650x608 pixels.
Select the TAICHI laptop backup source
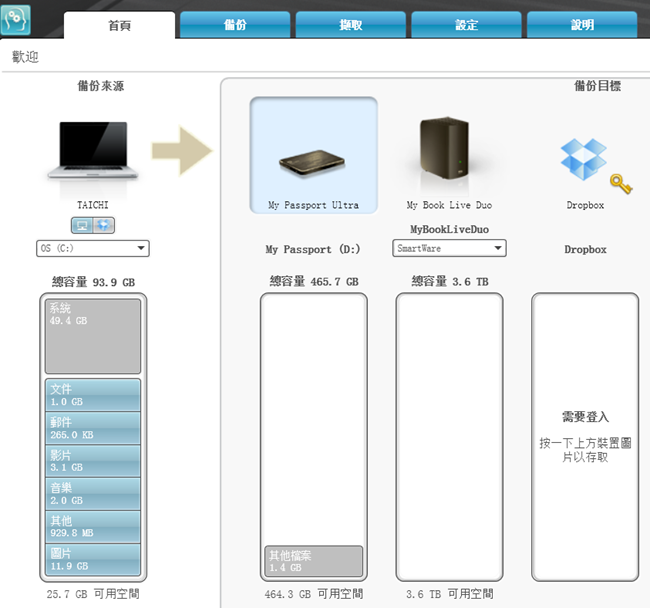(92, 152)
